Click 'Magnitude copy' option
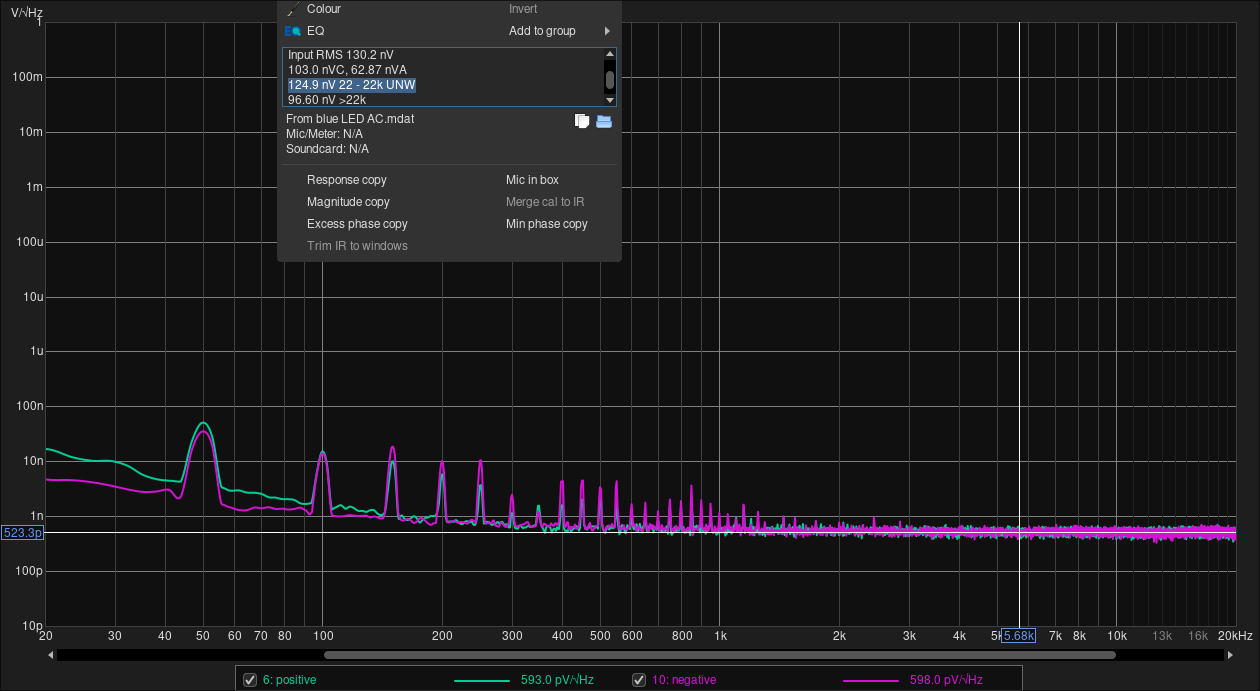 [348, 202]
